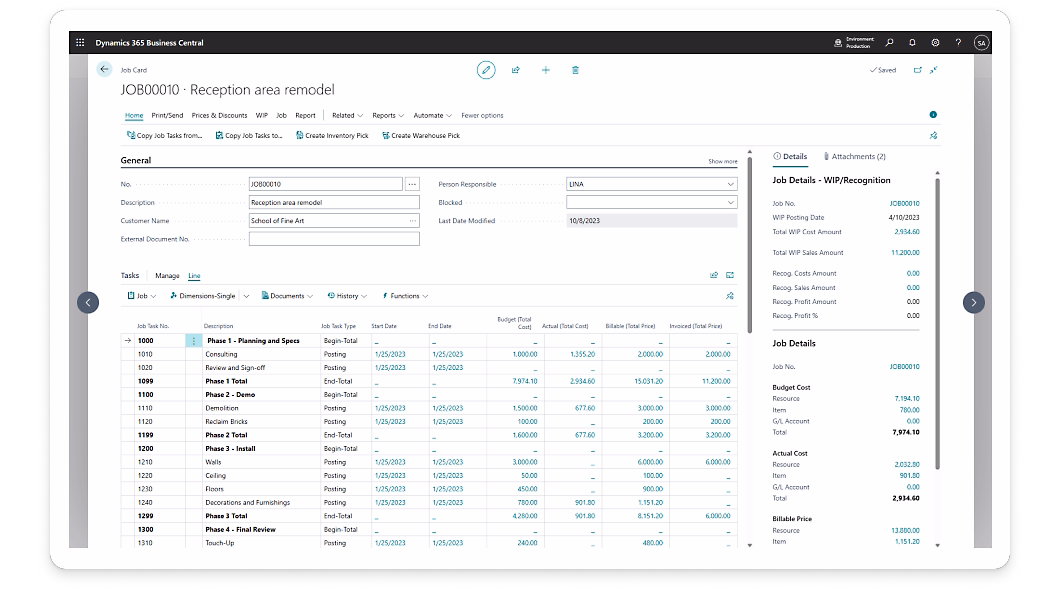Viewport: 1060px width, 596px height.
Task: Click the share icon on job card
Action: coord(516,70)
